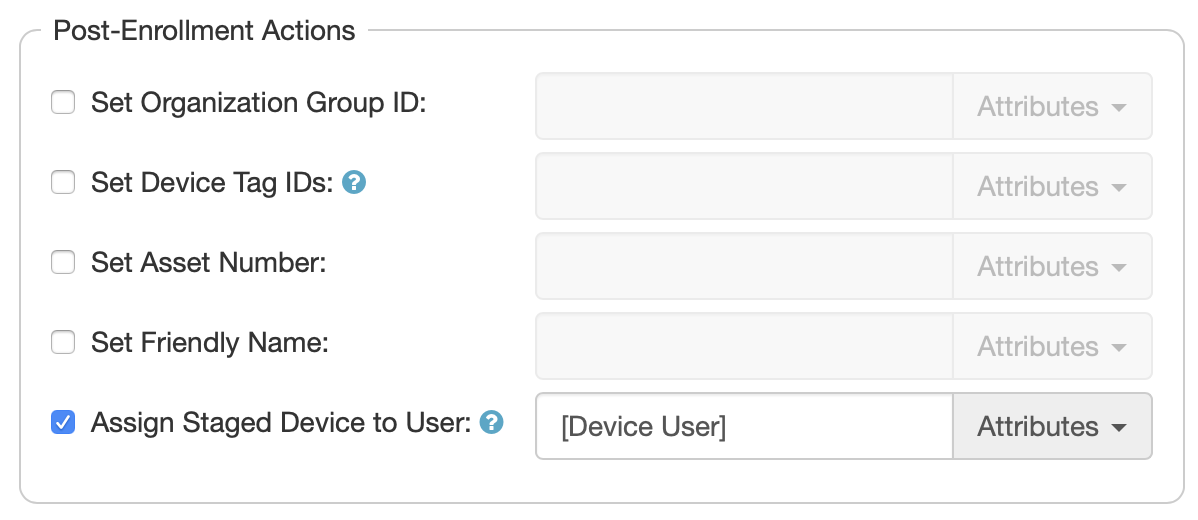Expand Attributes dropdown for Device Tag IDs
1198x520 pixels.
pyautogui.click(x=1052, y=186)
